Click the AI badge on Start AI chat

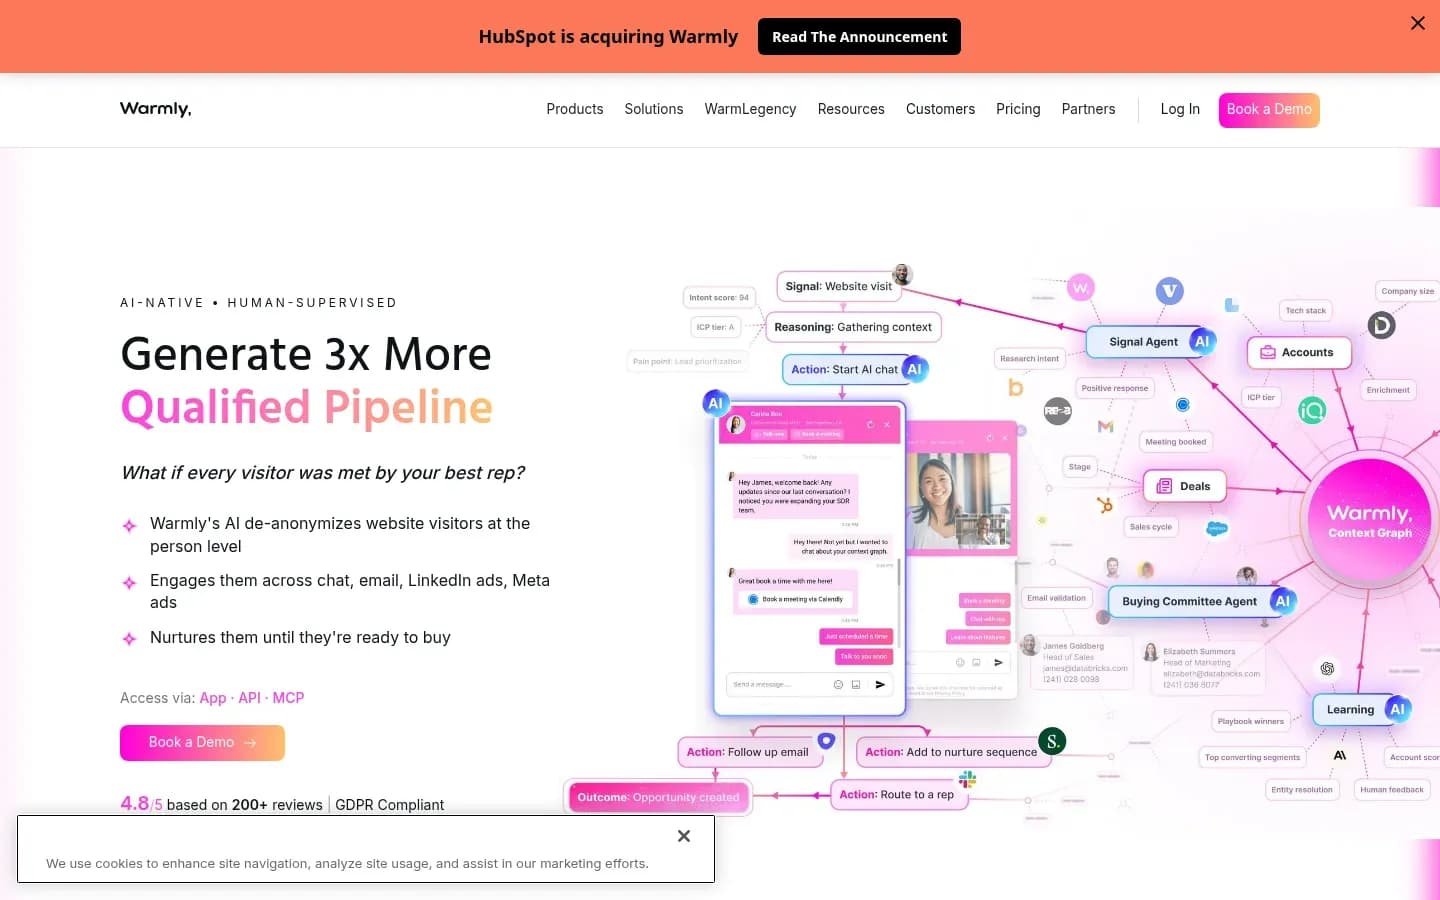coord(914,369)
